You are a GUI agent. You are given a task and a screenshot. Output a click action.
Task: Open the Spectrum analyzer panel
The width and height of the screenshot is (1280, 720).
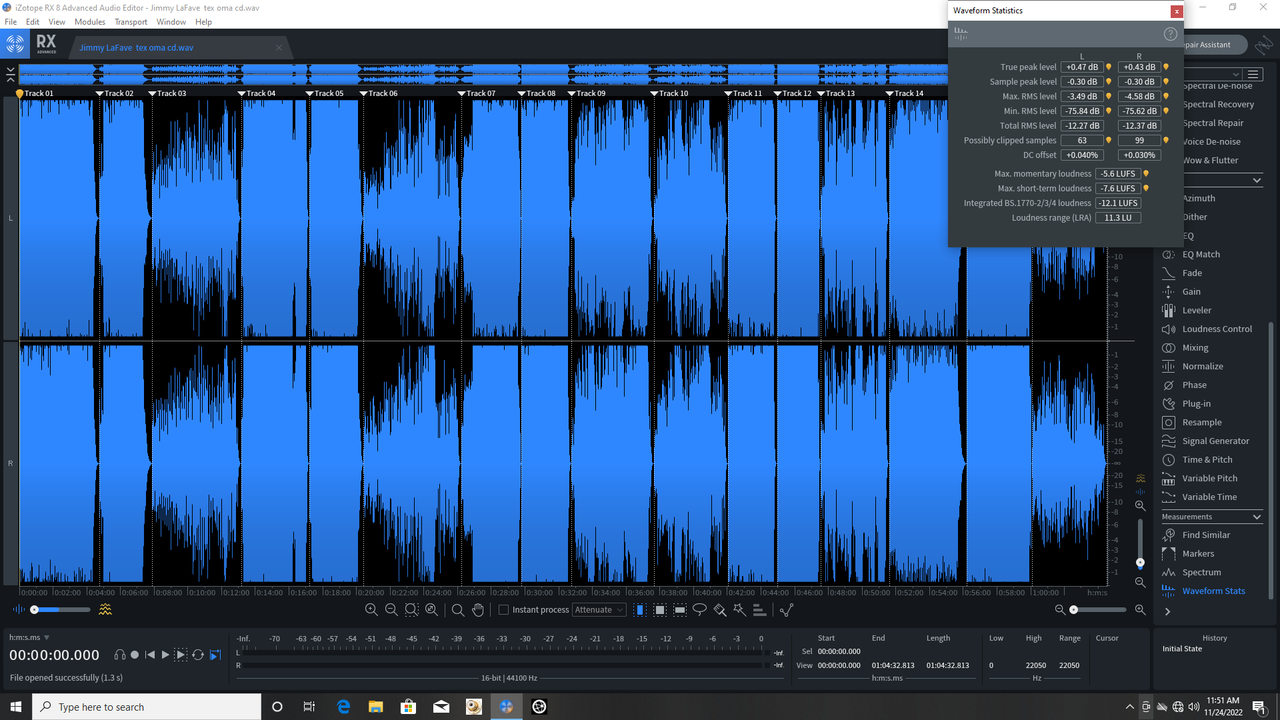[x=1201, y=572]
